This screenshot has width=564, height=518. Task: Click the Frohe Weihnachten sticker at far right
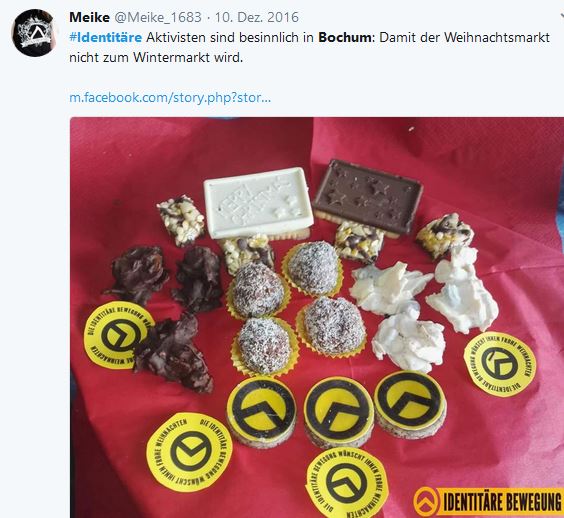[500, 364]
